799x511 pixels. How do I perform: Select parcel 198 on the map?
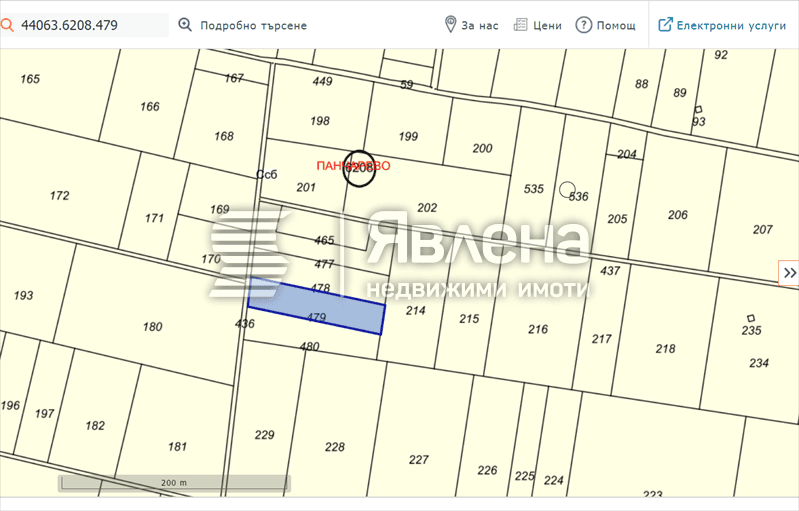tap(319, 121)
